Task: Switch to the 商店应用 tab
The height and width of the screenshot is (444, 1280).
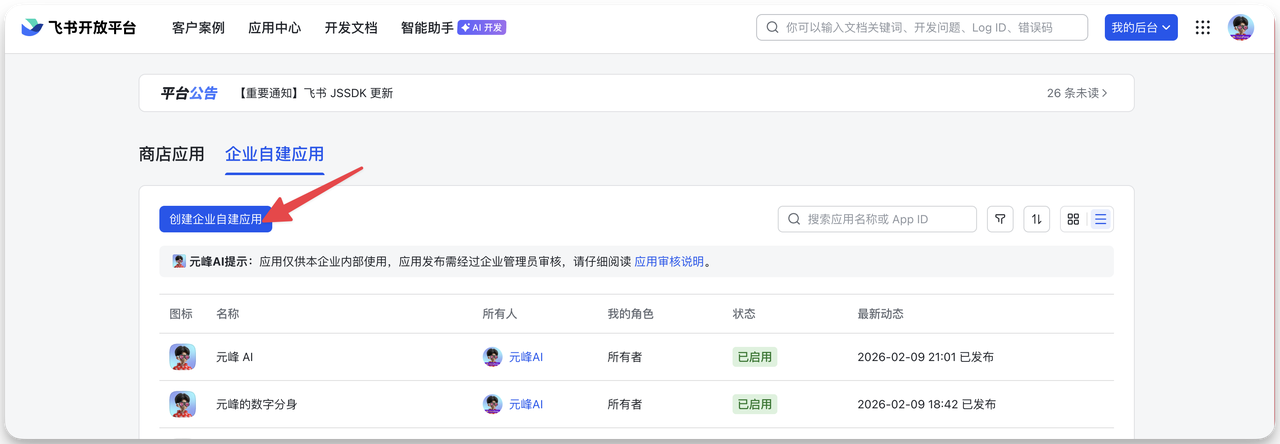Action: click(171, 154)
